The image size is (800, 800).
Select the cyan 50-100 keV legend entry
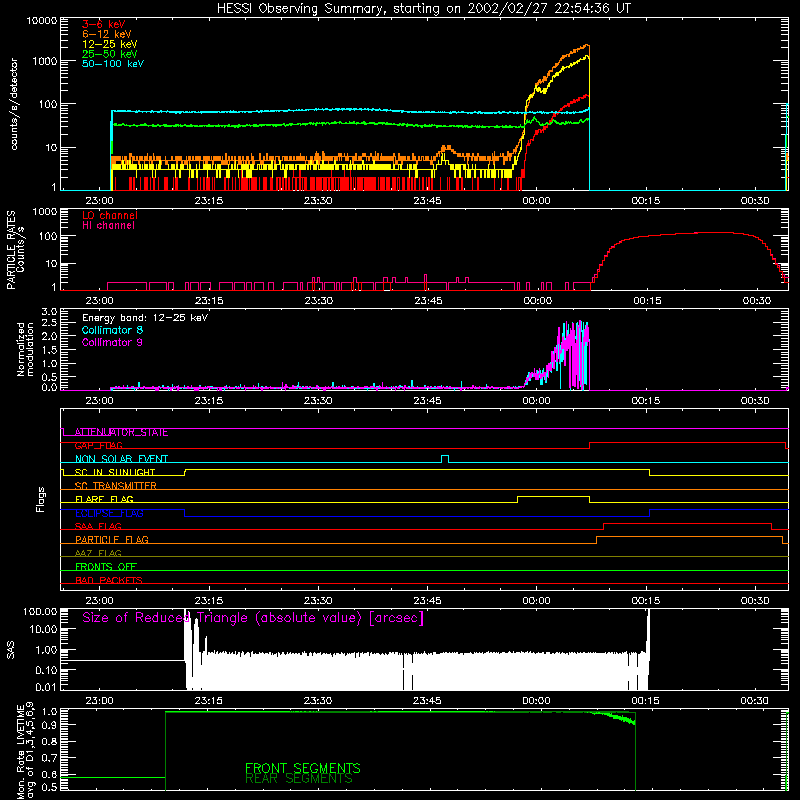(x=113, y=64)
